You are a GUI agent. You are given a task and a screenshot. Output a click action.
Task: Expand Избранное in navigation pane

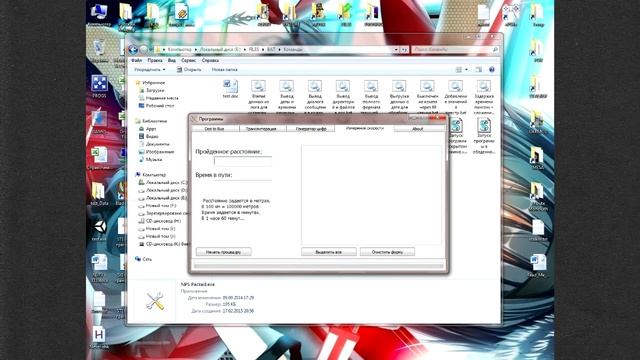click(x=150, y=83)
